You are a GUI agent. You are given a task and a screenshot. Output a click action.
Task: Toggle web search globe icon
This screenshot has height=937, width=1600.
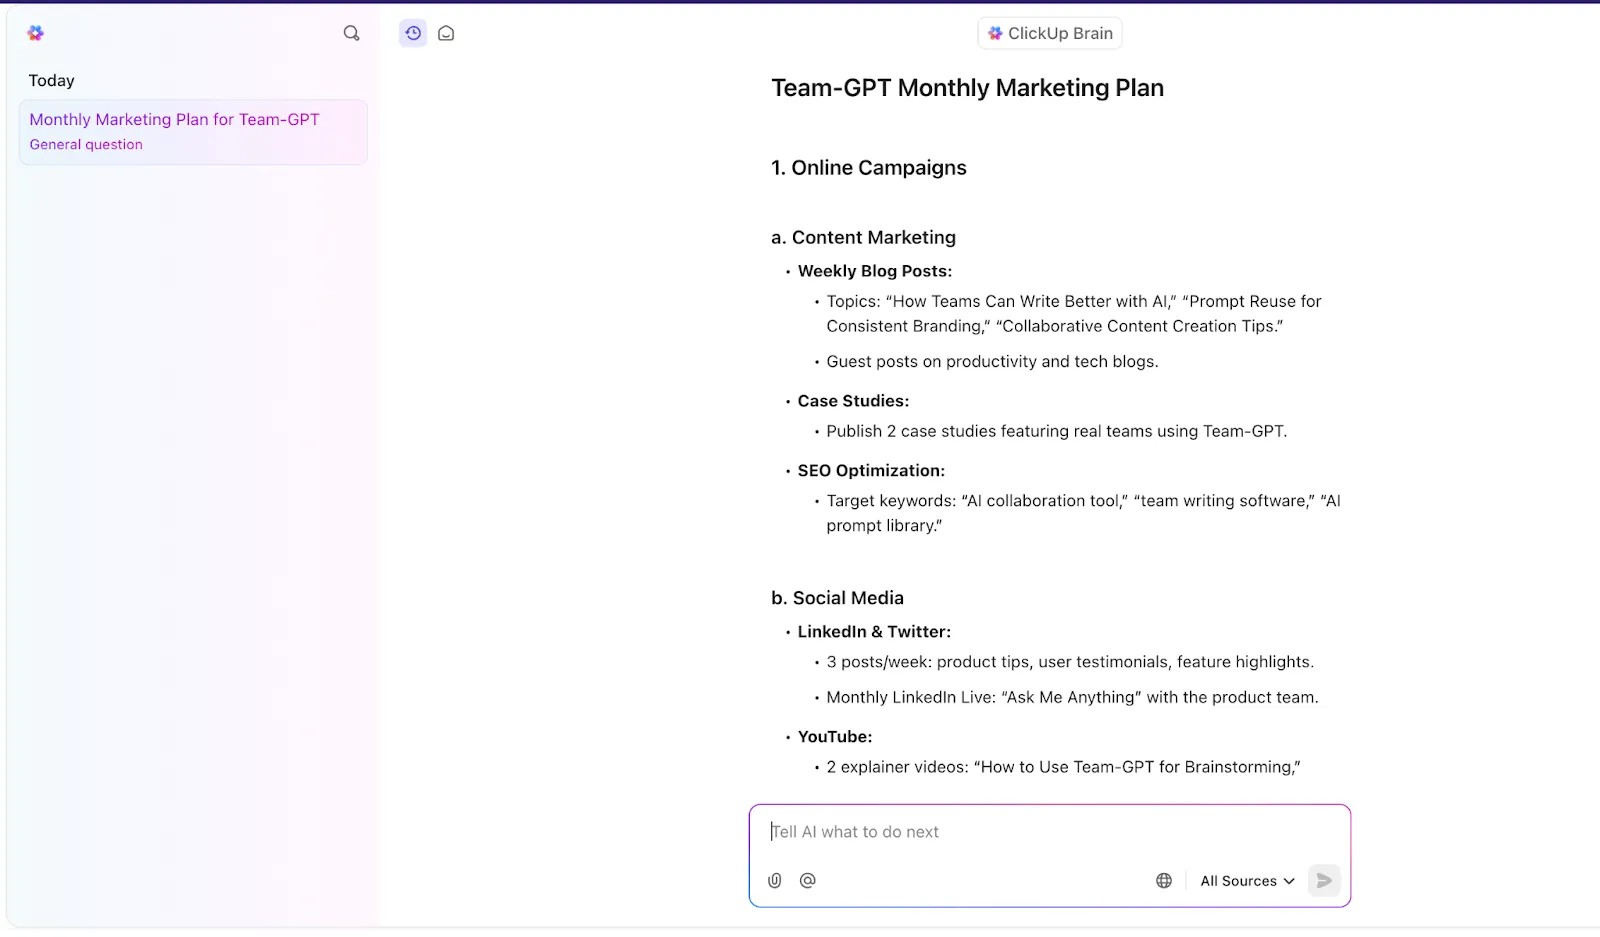coord(1164,880)
